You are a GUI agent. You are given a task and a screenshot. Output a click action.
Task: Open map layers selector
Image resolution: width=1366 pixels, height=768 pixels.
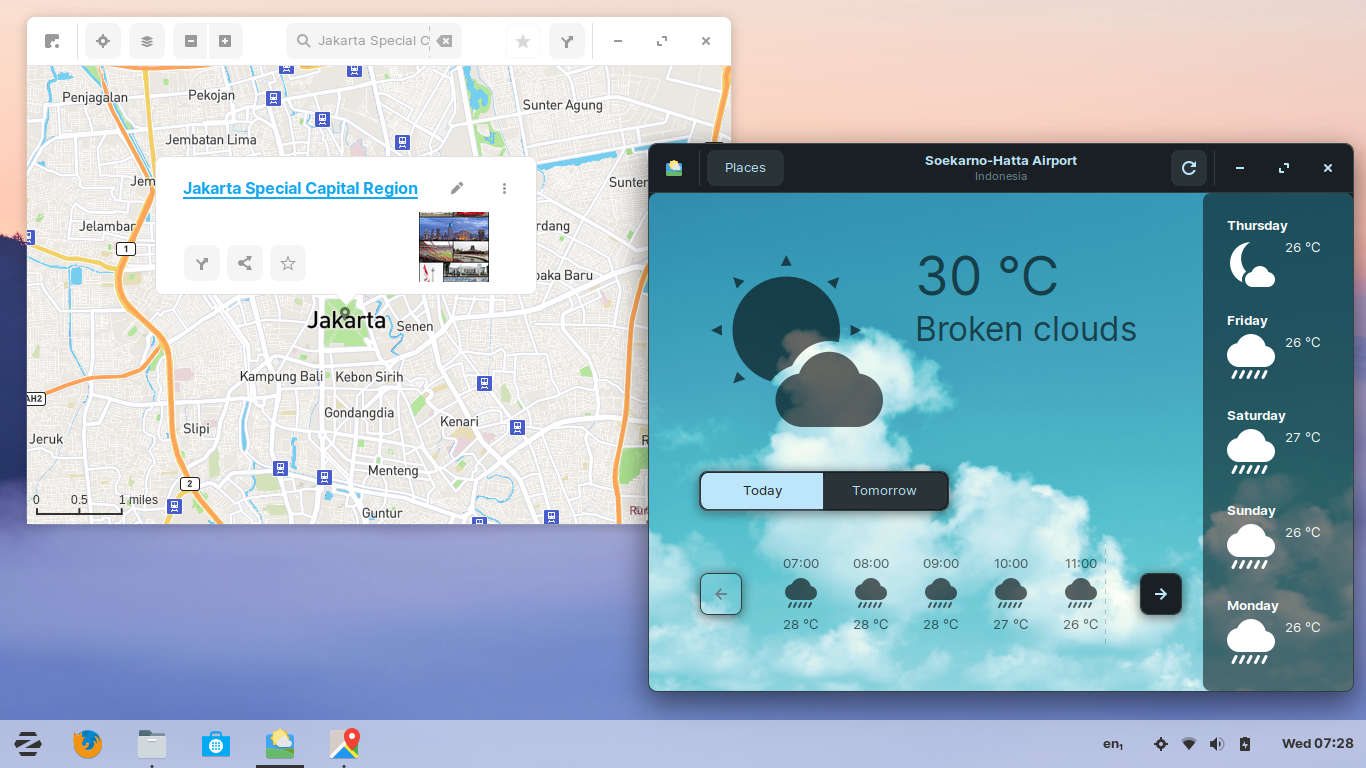147,41
